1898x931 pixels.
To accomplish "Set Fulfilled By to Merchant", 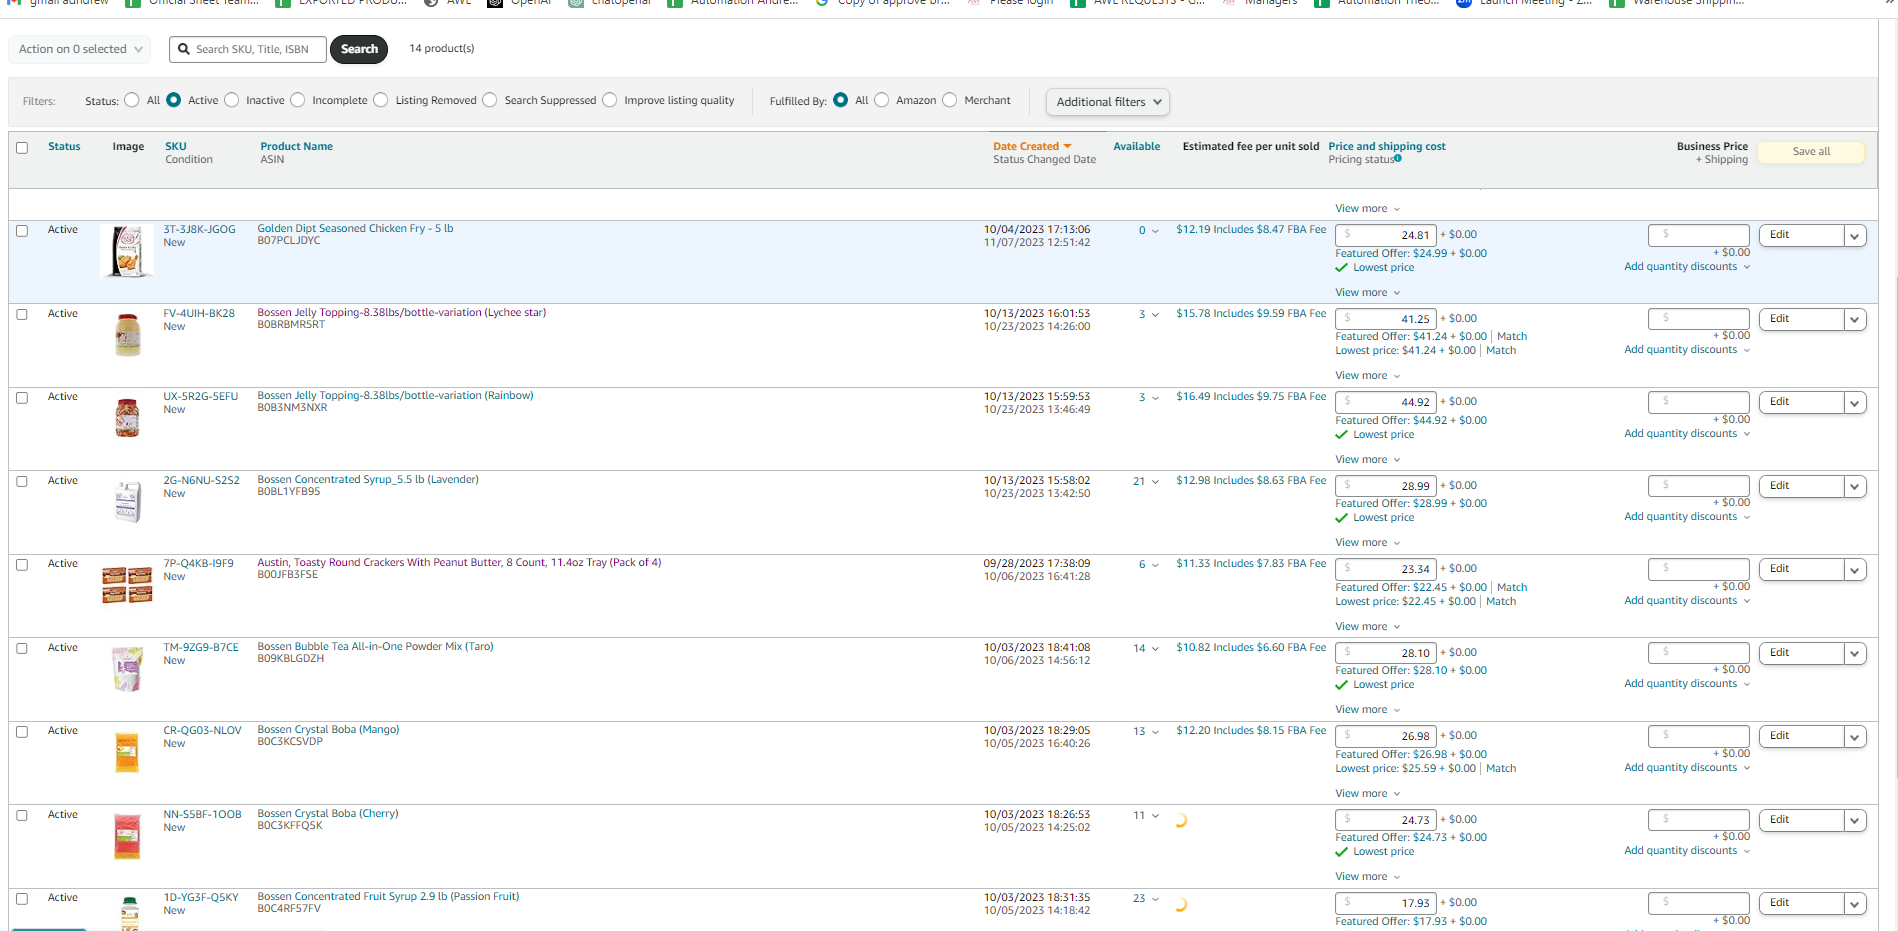I will tap(950, 100).
